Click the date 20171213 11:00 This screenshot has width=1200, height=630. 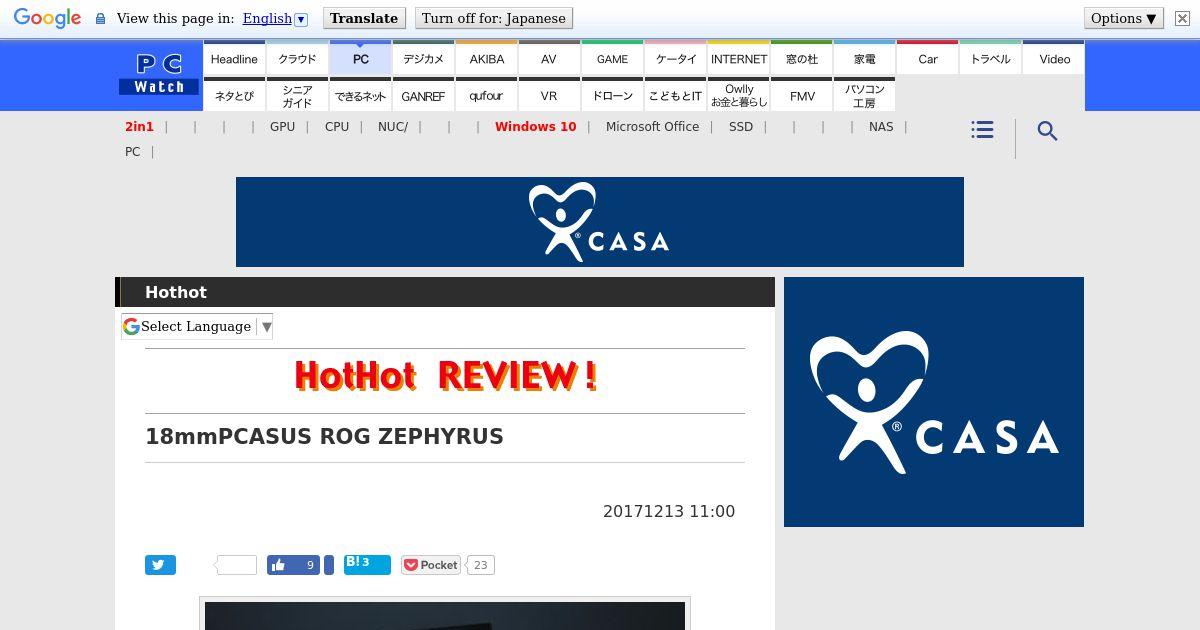pyautogui.click(x=669, y=511)
